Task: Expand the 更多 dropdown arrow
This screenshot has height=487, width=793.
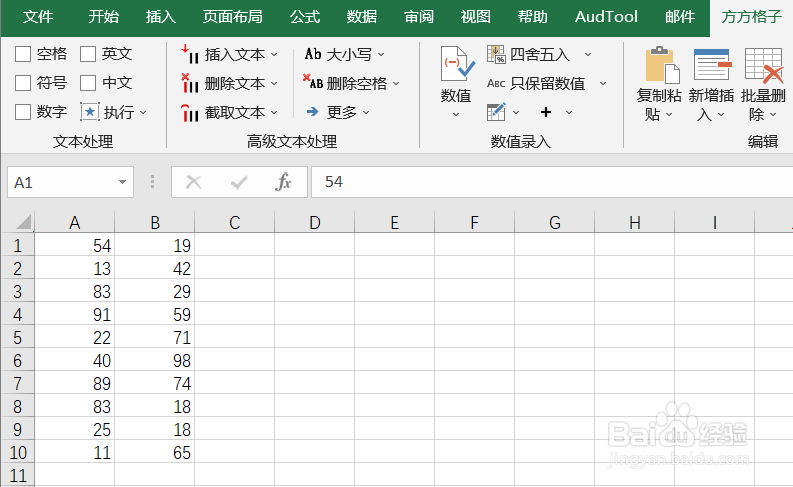Action: 366,112
